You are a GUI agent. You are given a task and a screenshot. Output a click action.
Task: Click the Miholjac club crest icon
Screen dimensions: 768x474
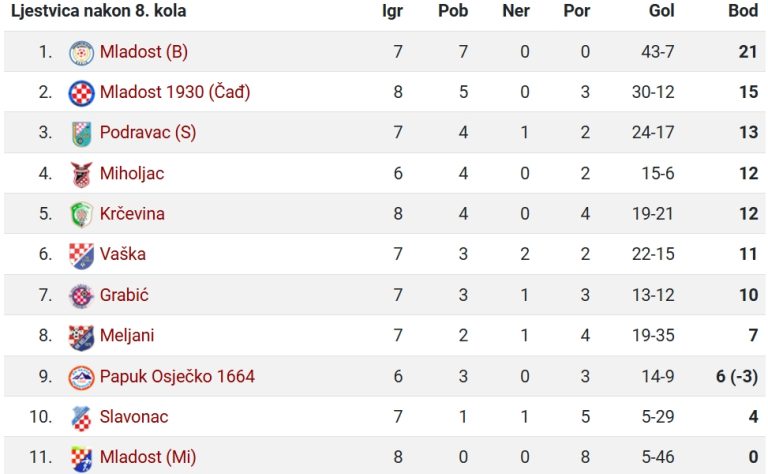[x=81, y=174]
